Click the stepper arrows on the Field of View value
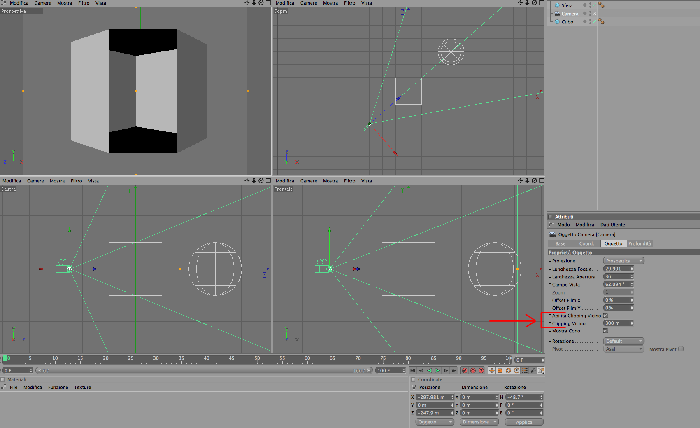The width and height of the screenshot is (700, 428). coord(632,284)
